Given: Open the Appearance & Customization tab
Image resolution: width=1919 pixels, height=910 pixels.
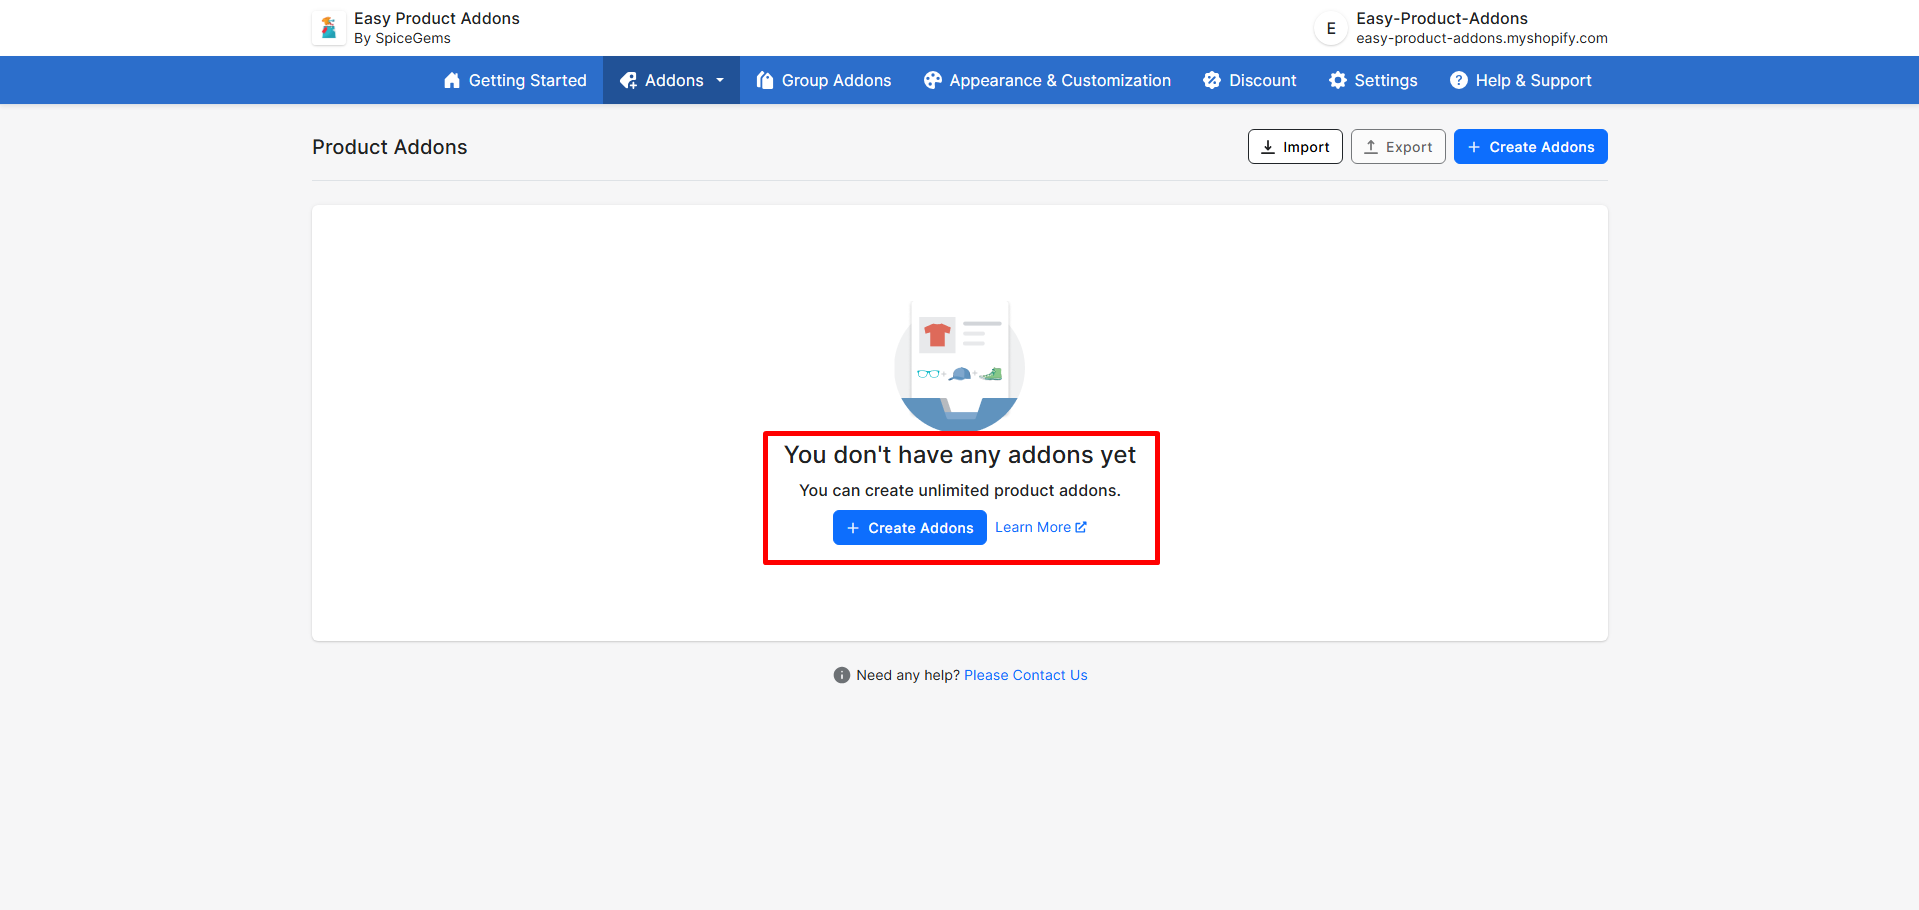Looking at the screenshot, I should click(x=1059, y=81).
